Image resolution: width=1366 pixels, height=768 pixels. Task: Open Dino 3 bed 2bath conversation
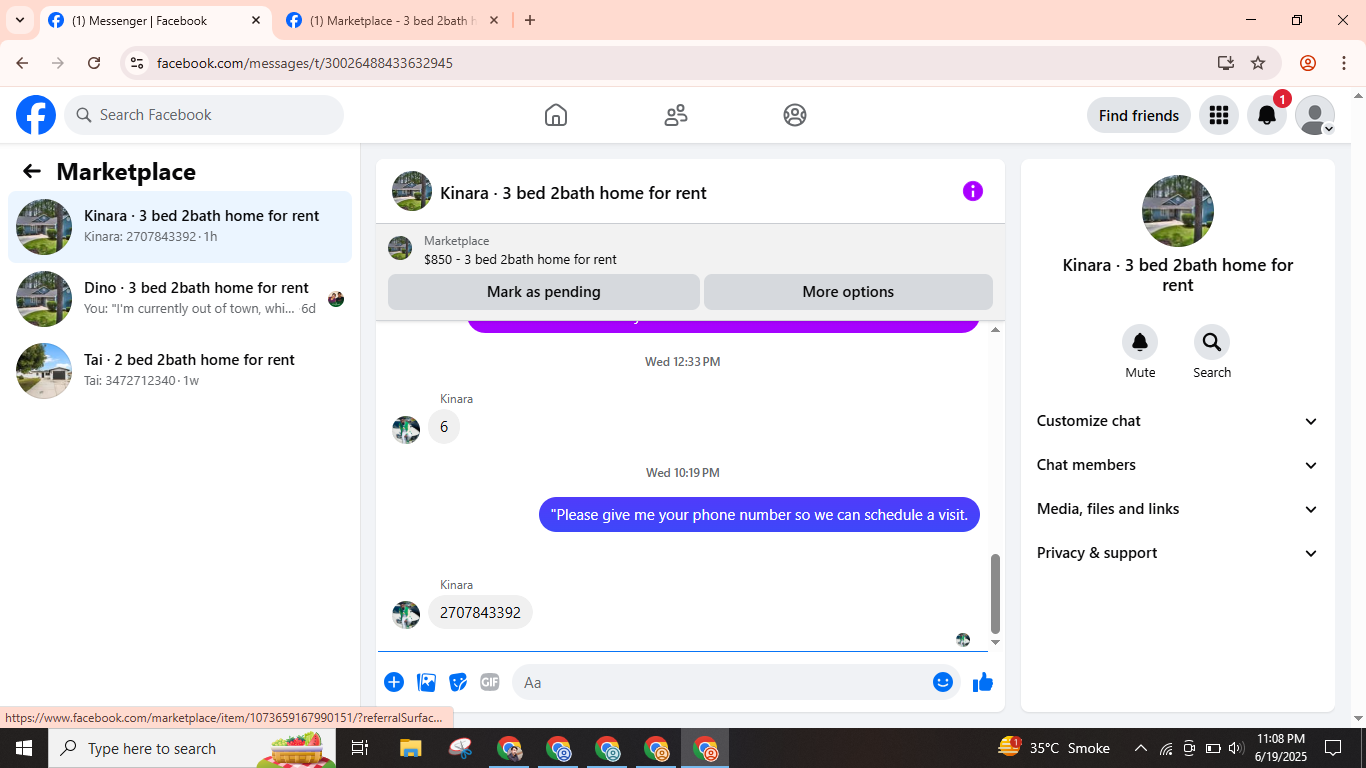(180, 299)
